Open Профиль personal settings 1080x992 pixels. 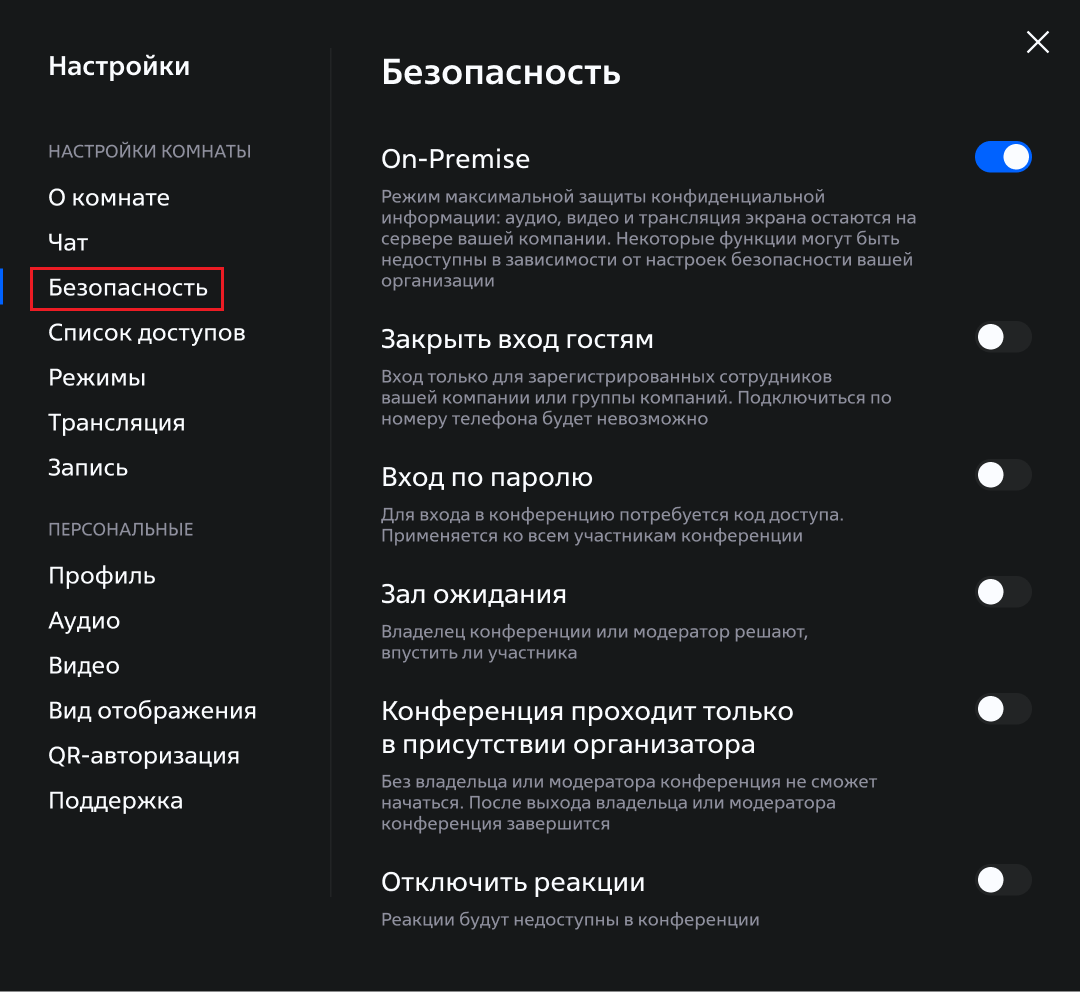pos(102,576)
